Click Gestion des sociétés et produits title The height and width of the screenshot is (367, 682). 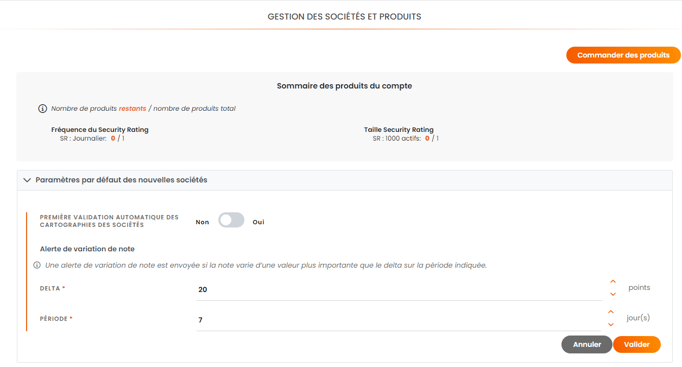coord(344,17)
